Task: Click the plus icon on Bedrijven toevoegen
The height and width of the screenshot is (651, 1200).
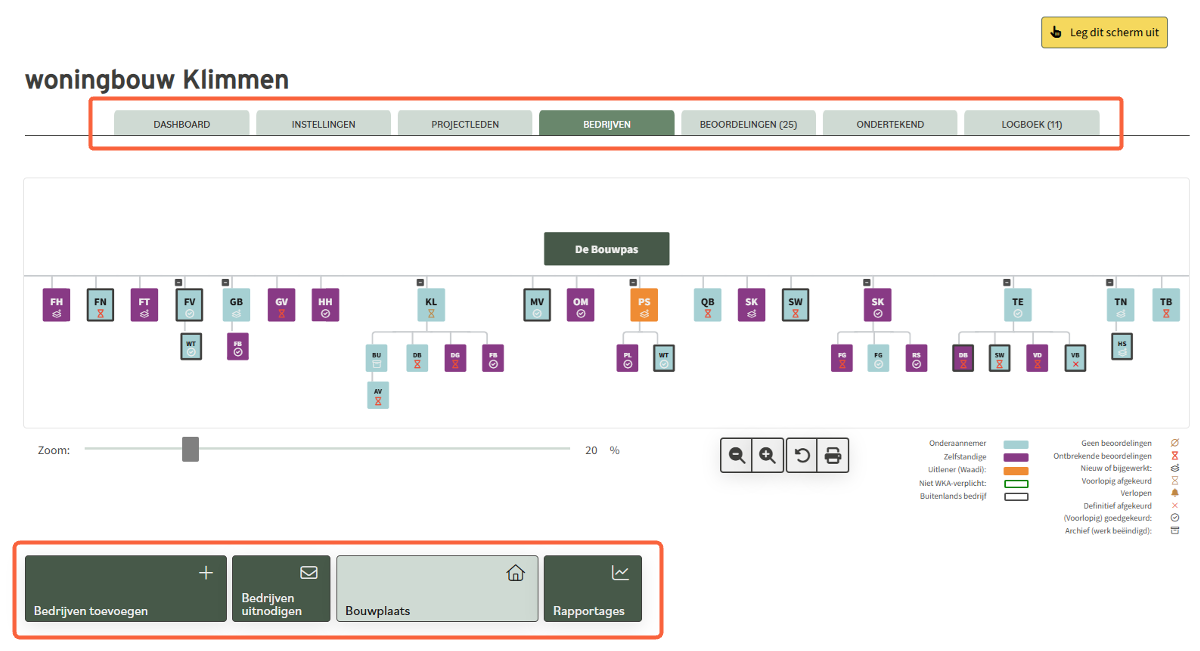Action: tap(206, 573)
